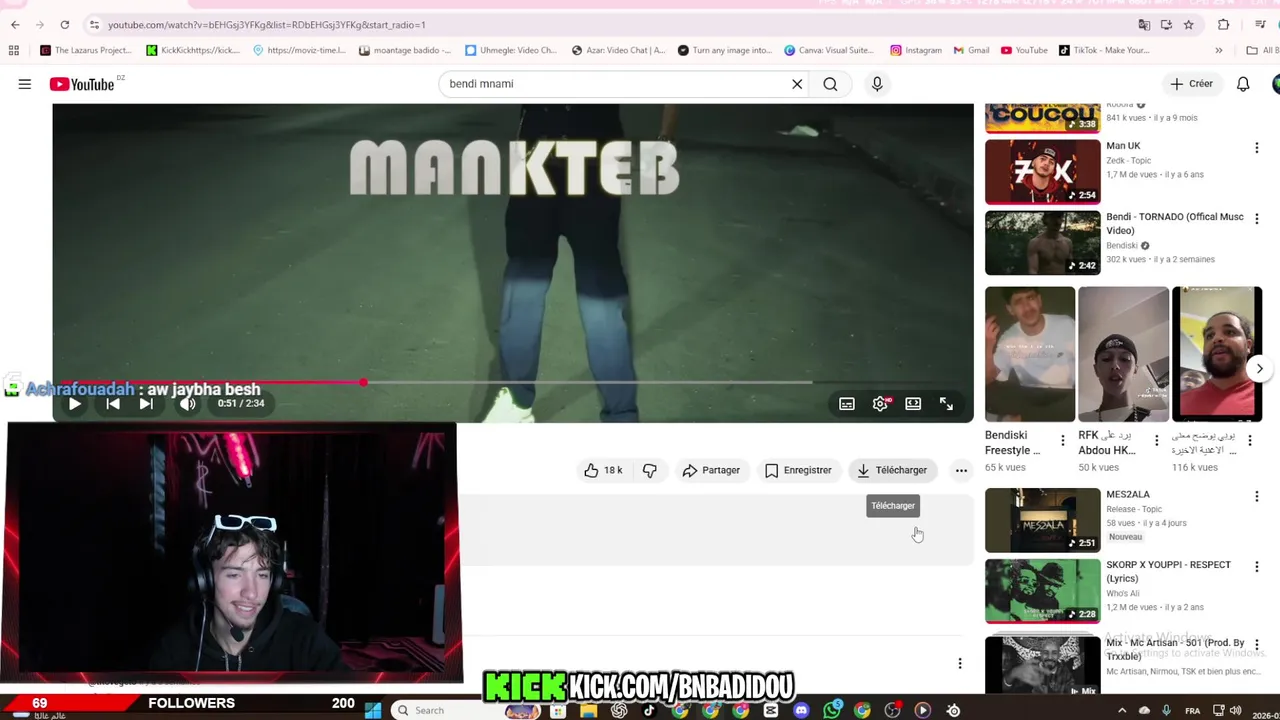Click the YouTube search input field
The image size is (1280, 720).
(x=617, y=84)
